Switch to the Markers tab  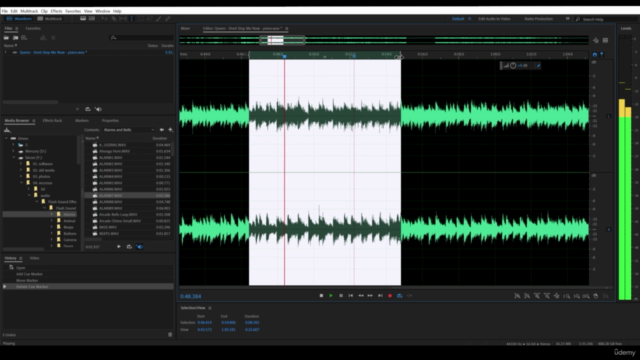[82, 121]
